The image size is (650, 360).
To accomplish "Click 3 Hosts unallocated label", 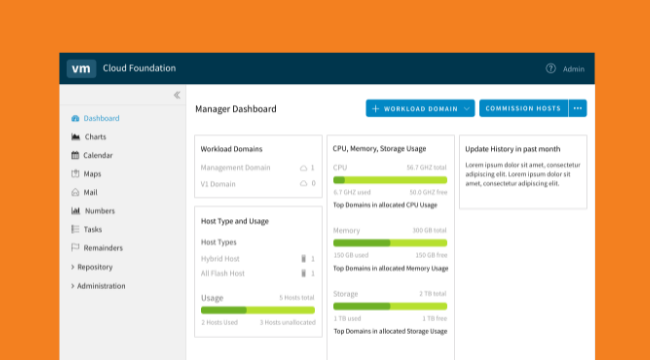I will pyautogui.click(x=288, y=322).
